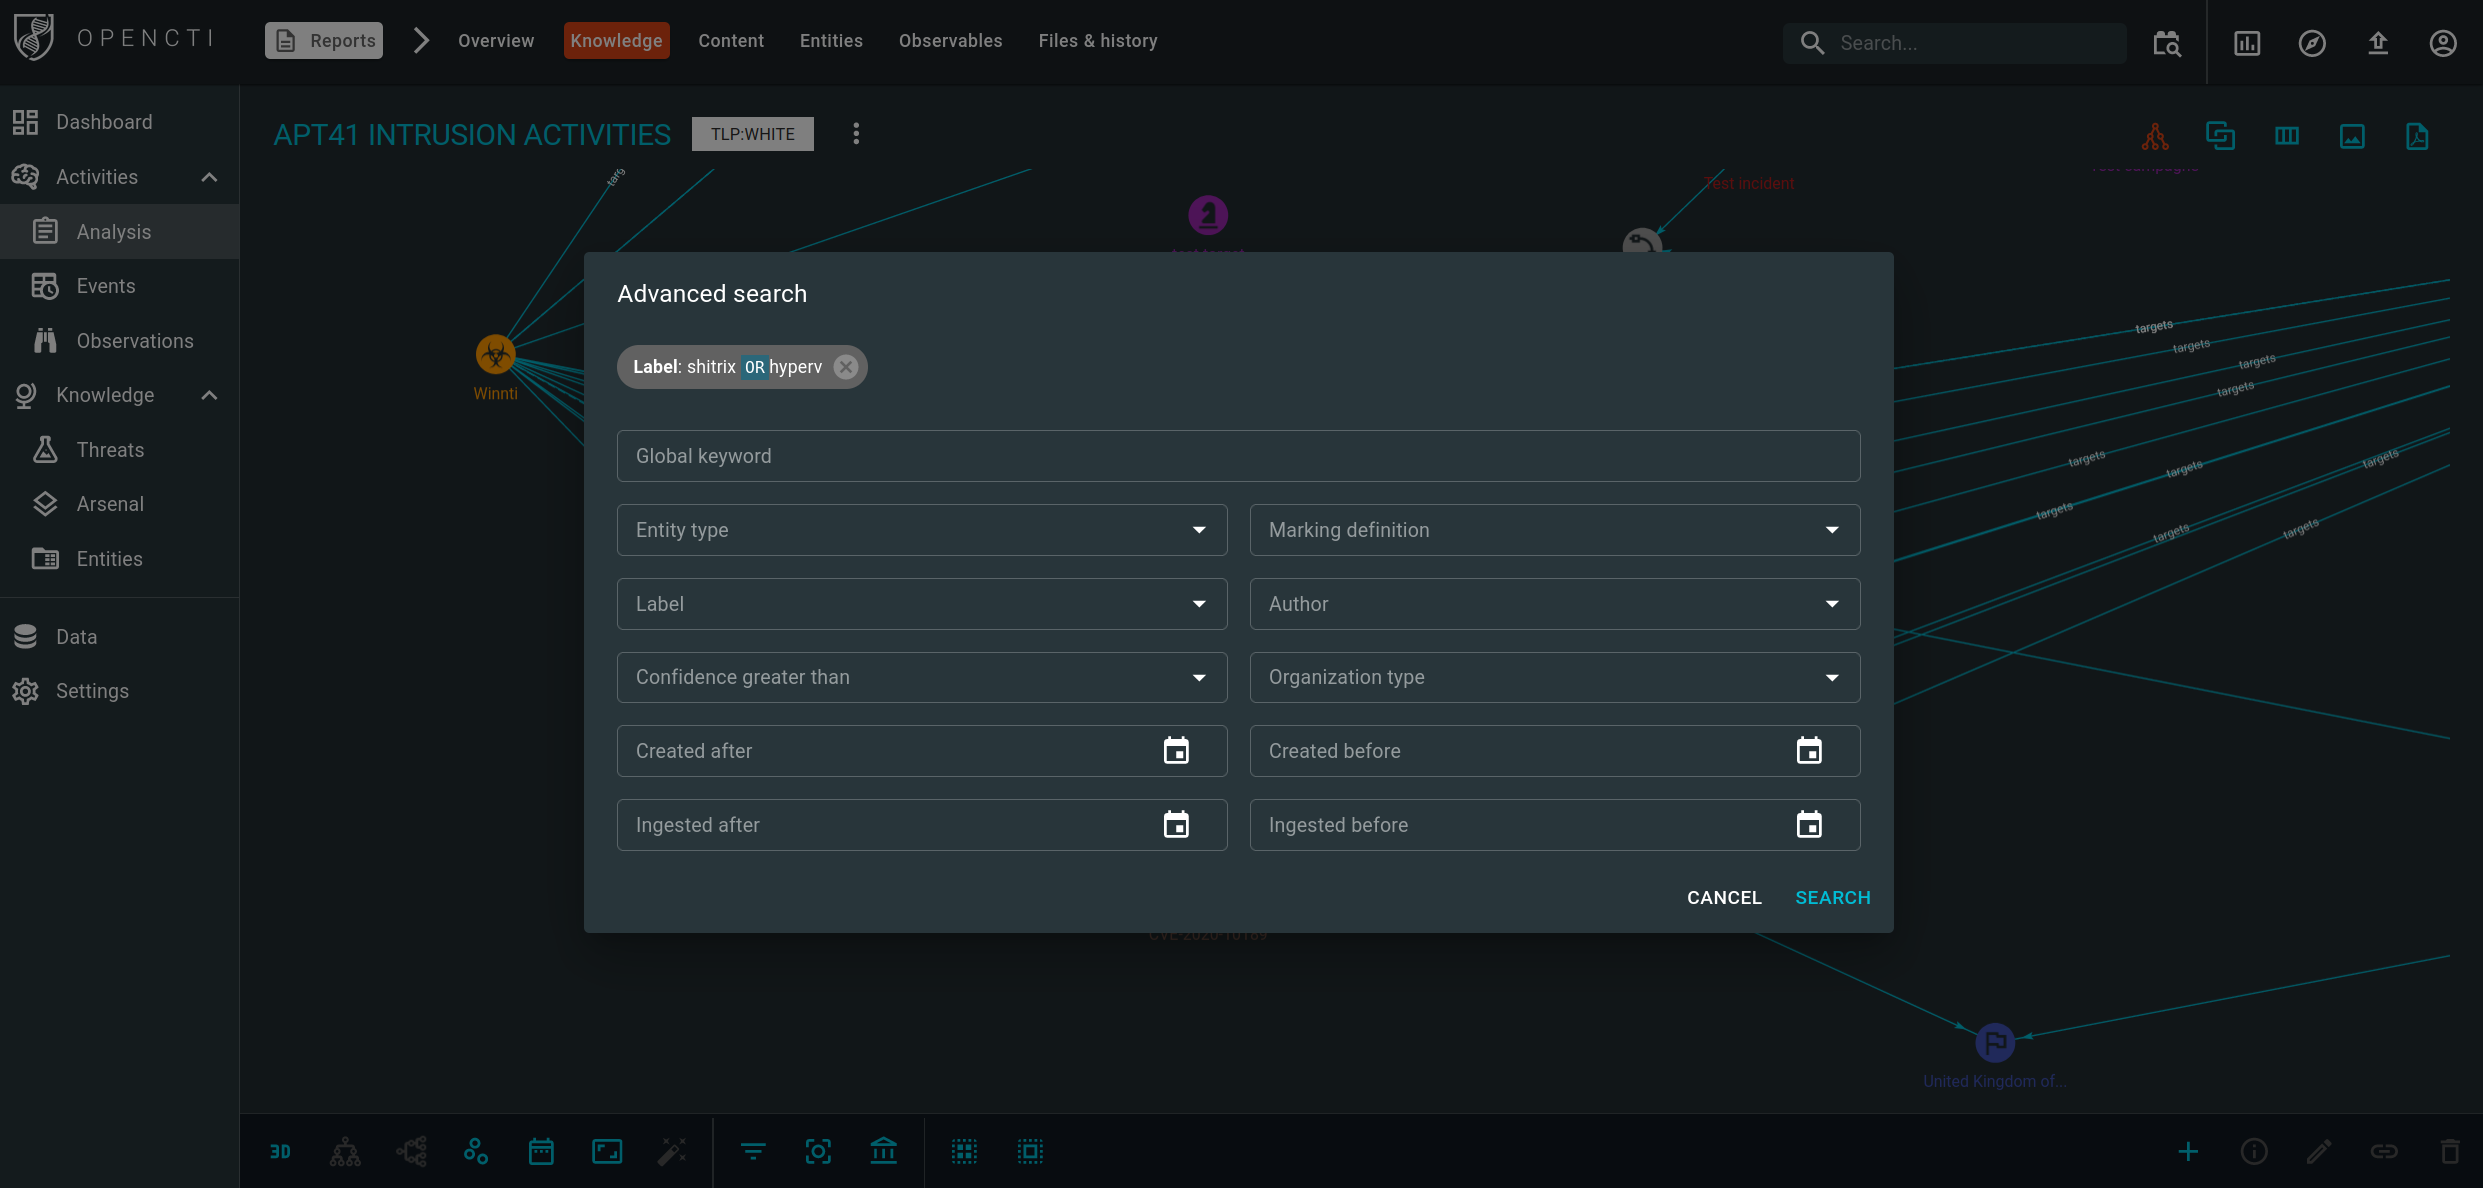Open Ingested before calendar picker
2483x1188 pixels.
tap(1808, 825)
